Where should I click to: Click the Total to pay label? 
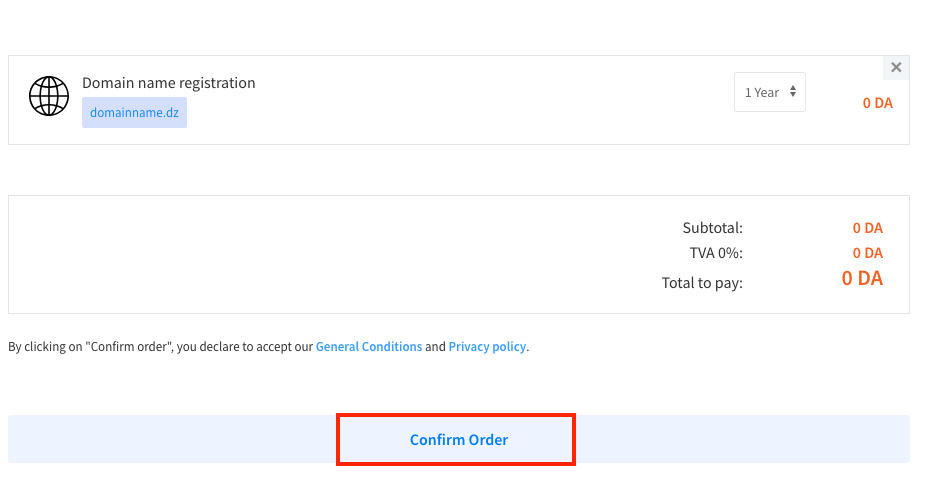pos(702,283)
